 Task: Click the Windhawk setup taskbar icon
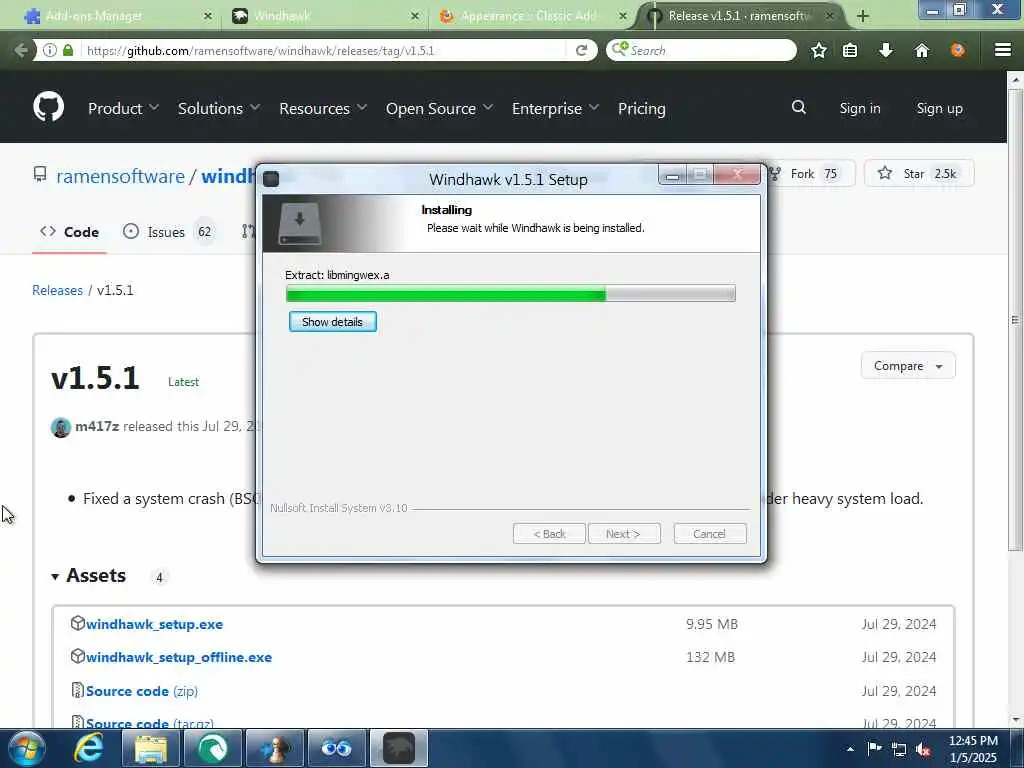pyautogui.click(x=398, y=748)
